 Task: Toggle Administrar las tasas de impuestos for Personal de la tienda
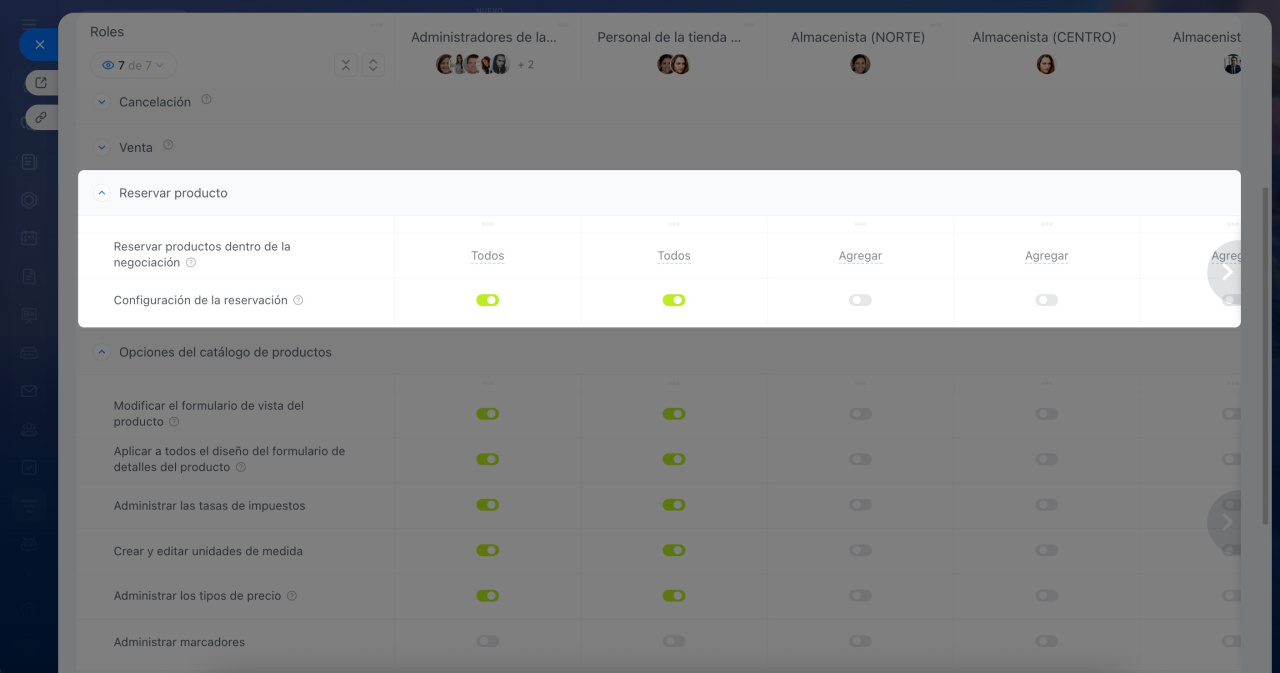pos(674,505)
